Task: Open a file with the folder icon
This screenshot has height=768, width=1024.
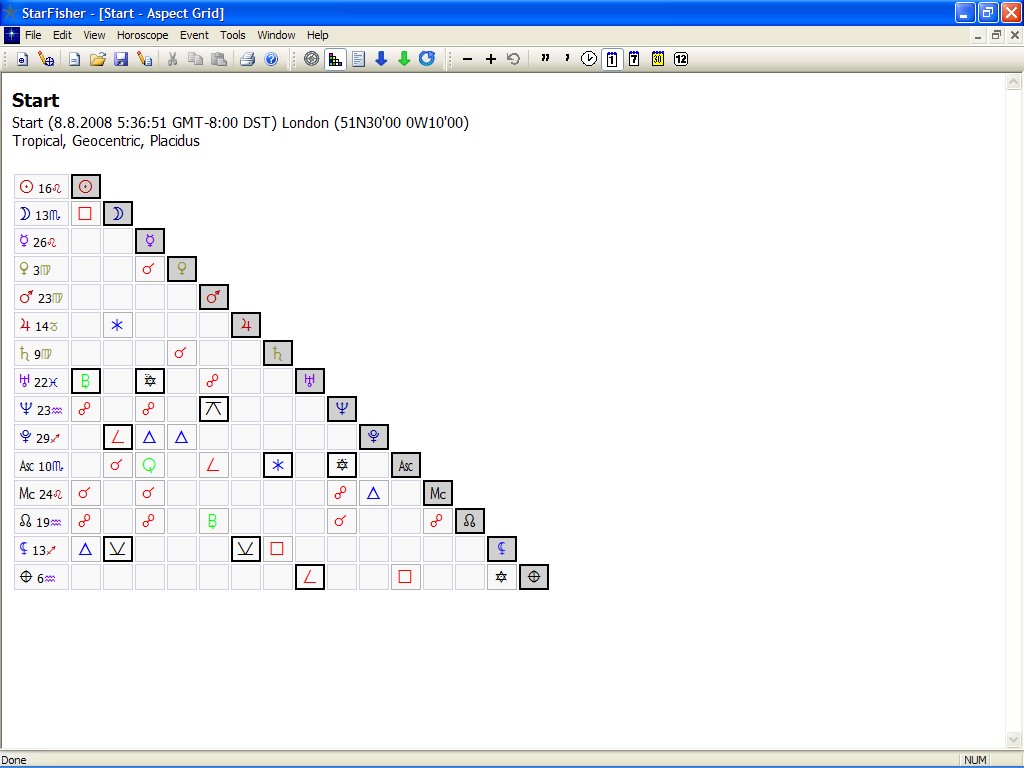Action: [97, 59]
